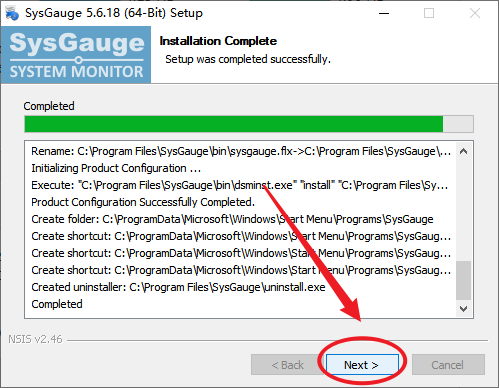Select the Create folder log entry
Viewport: 499px width, 388px height.
pyautogui.click(x=232, y=219)
